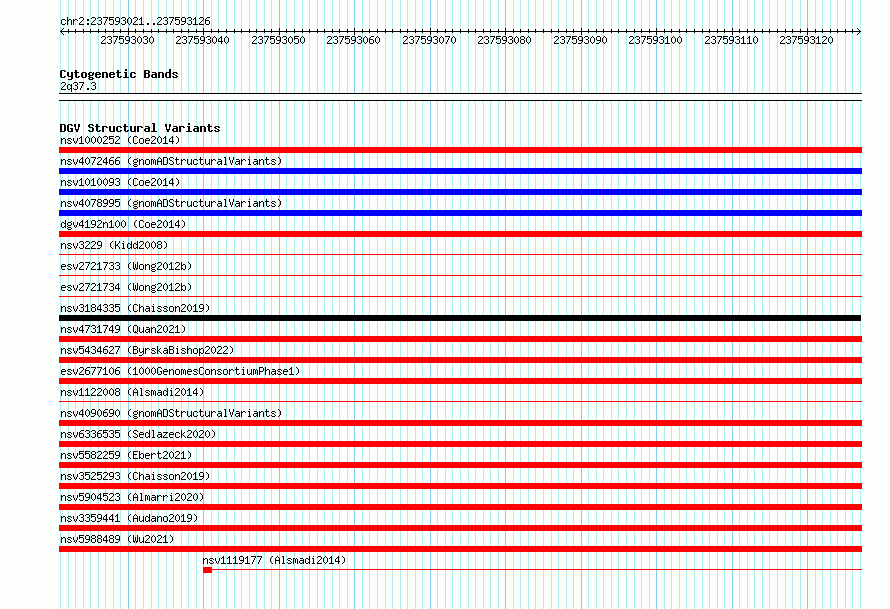The image size is (890, 609).
Task: Click ruler position 237593080
Action: click(x=505, y=40)
